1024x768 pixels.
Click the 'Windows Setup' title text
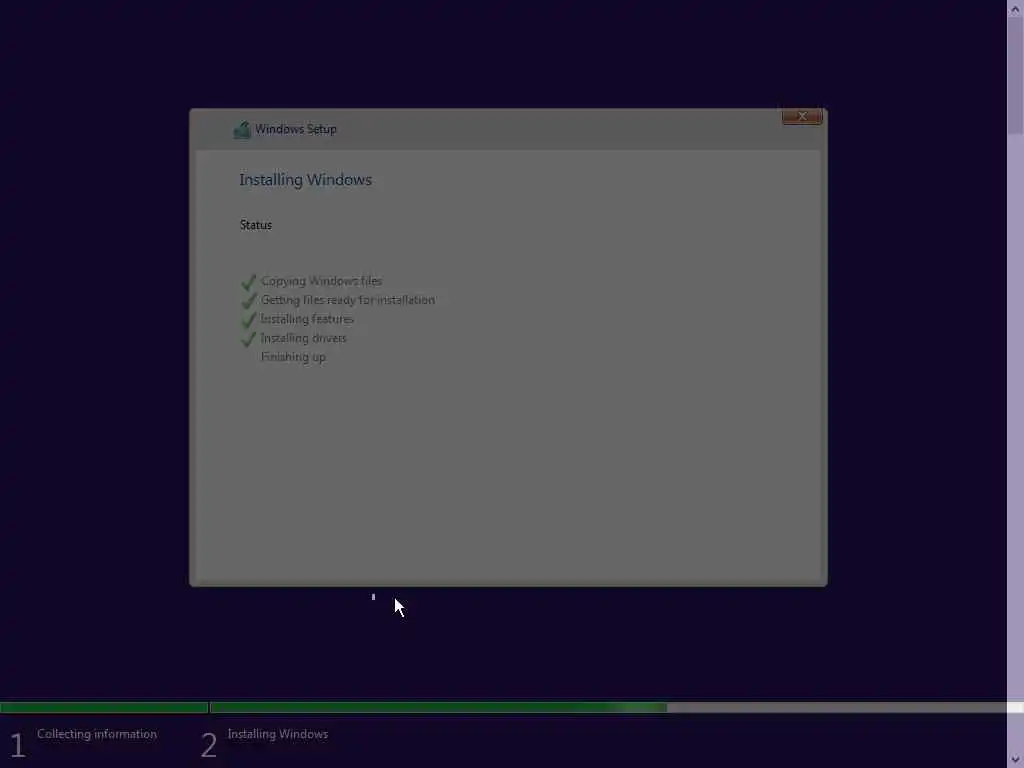(296, 129)
